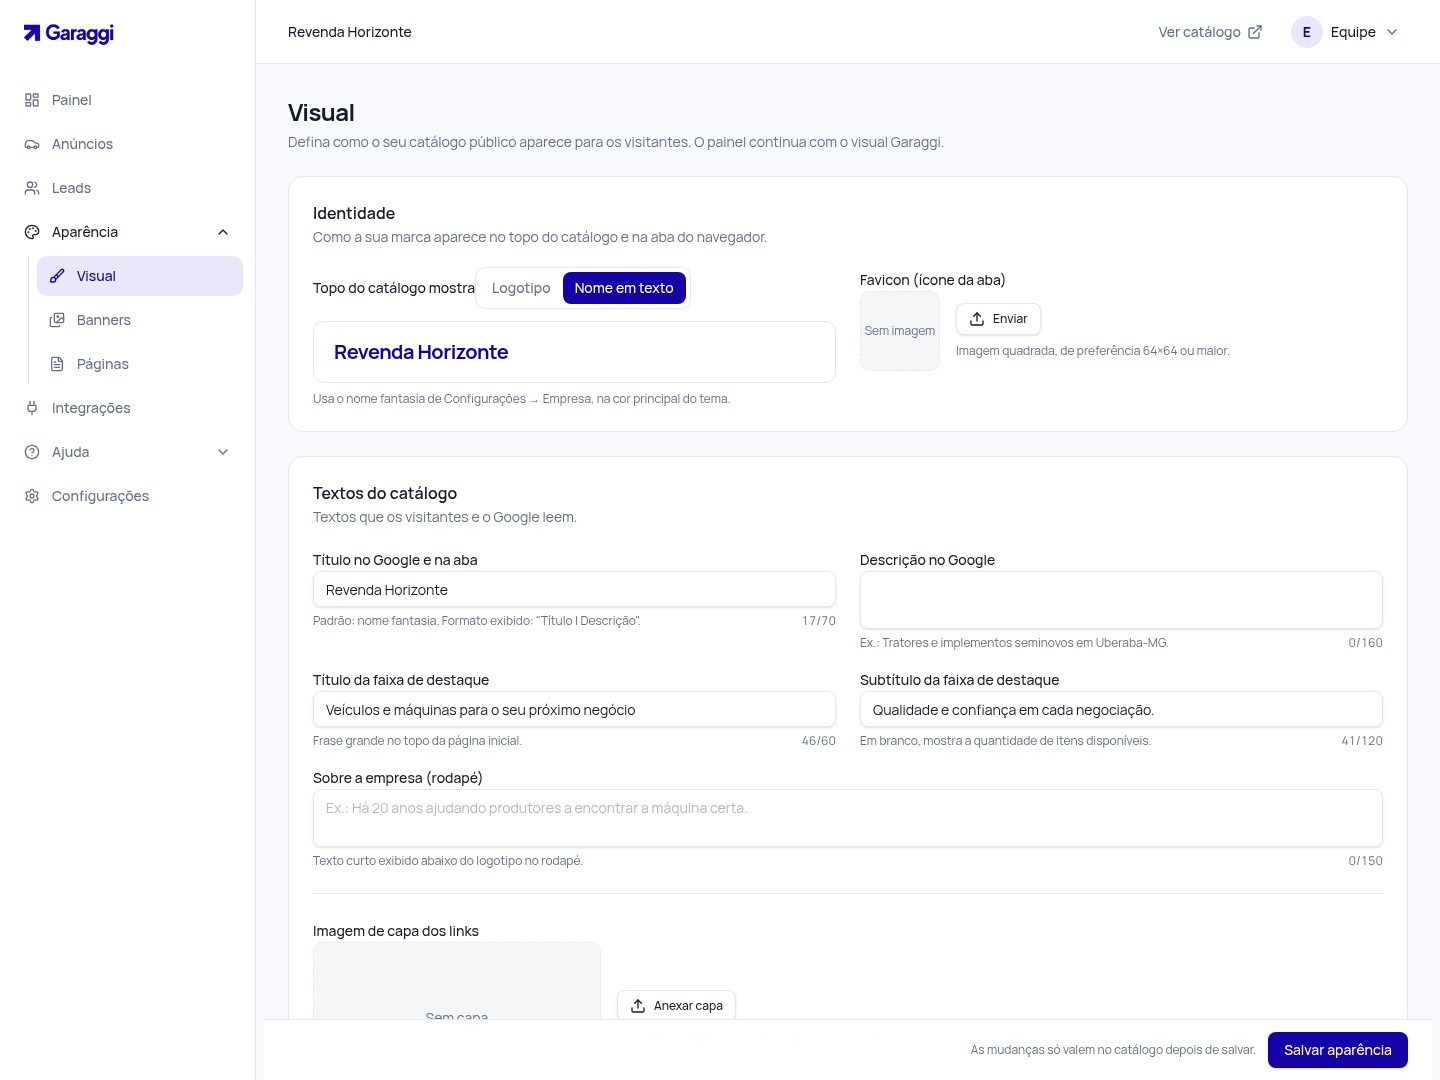Click the plug icon beside Integrações
Image resolution: width=1440 pixels, height=1080 pixels.
click(32, 408)
